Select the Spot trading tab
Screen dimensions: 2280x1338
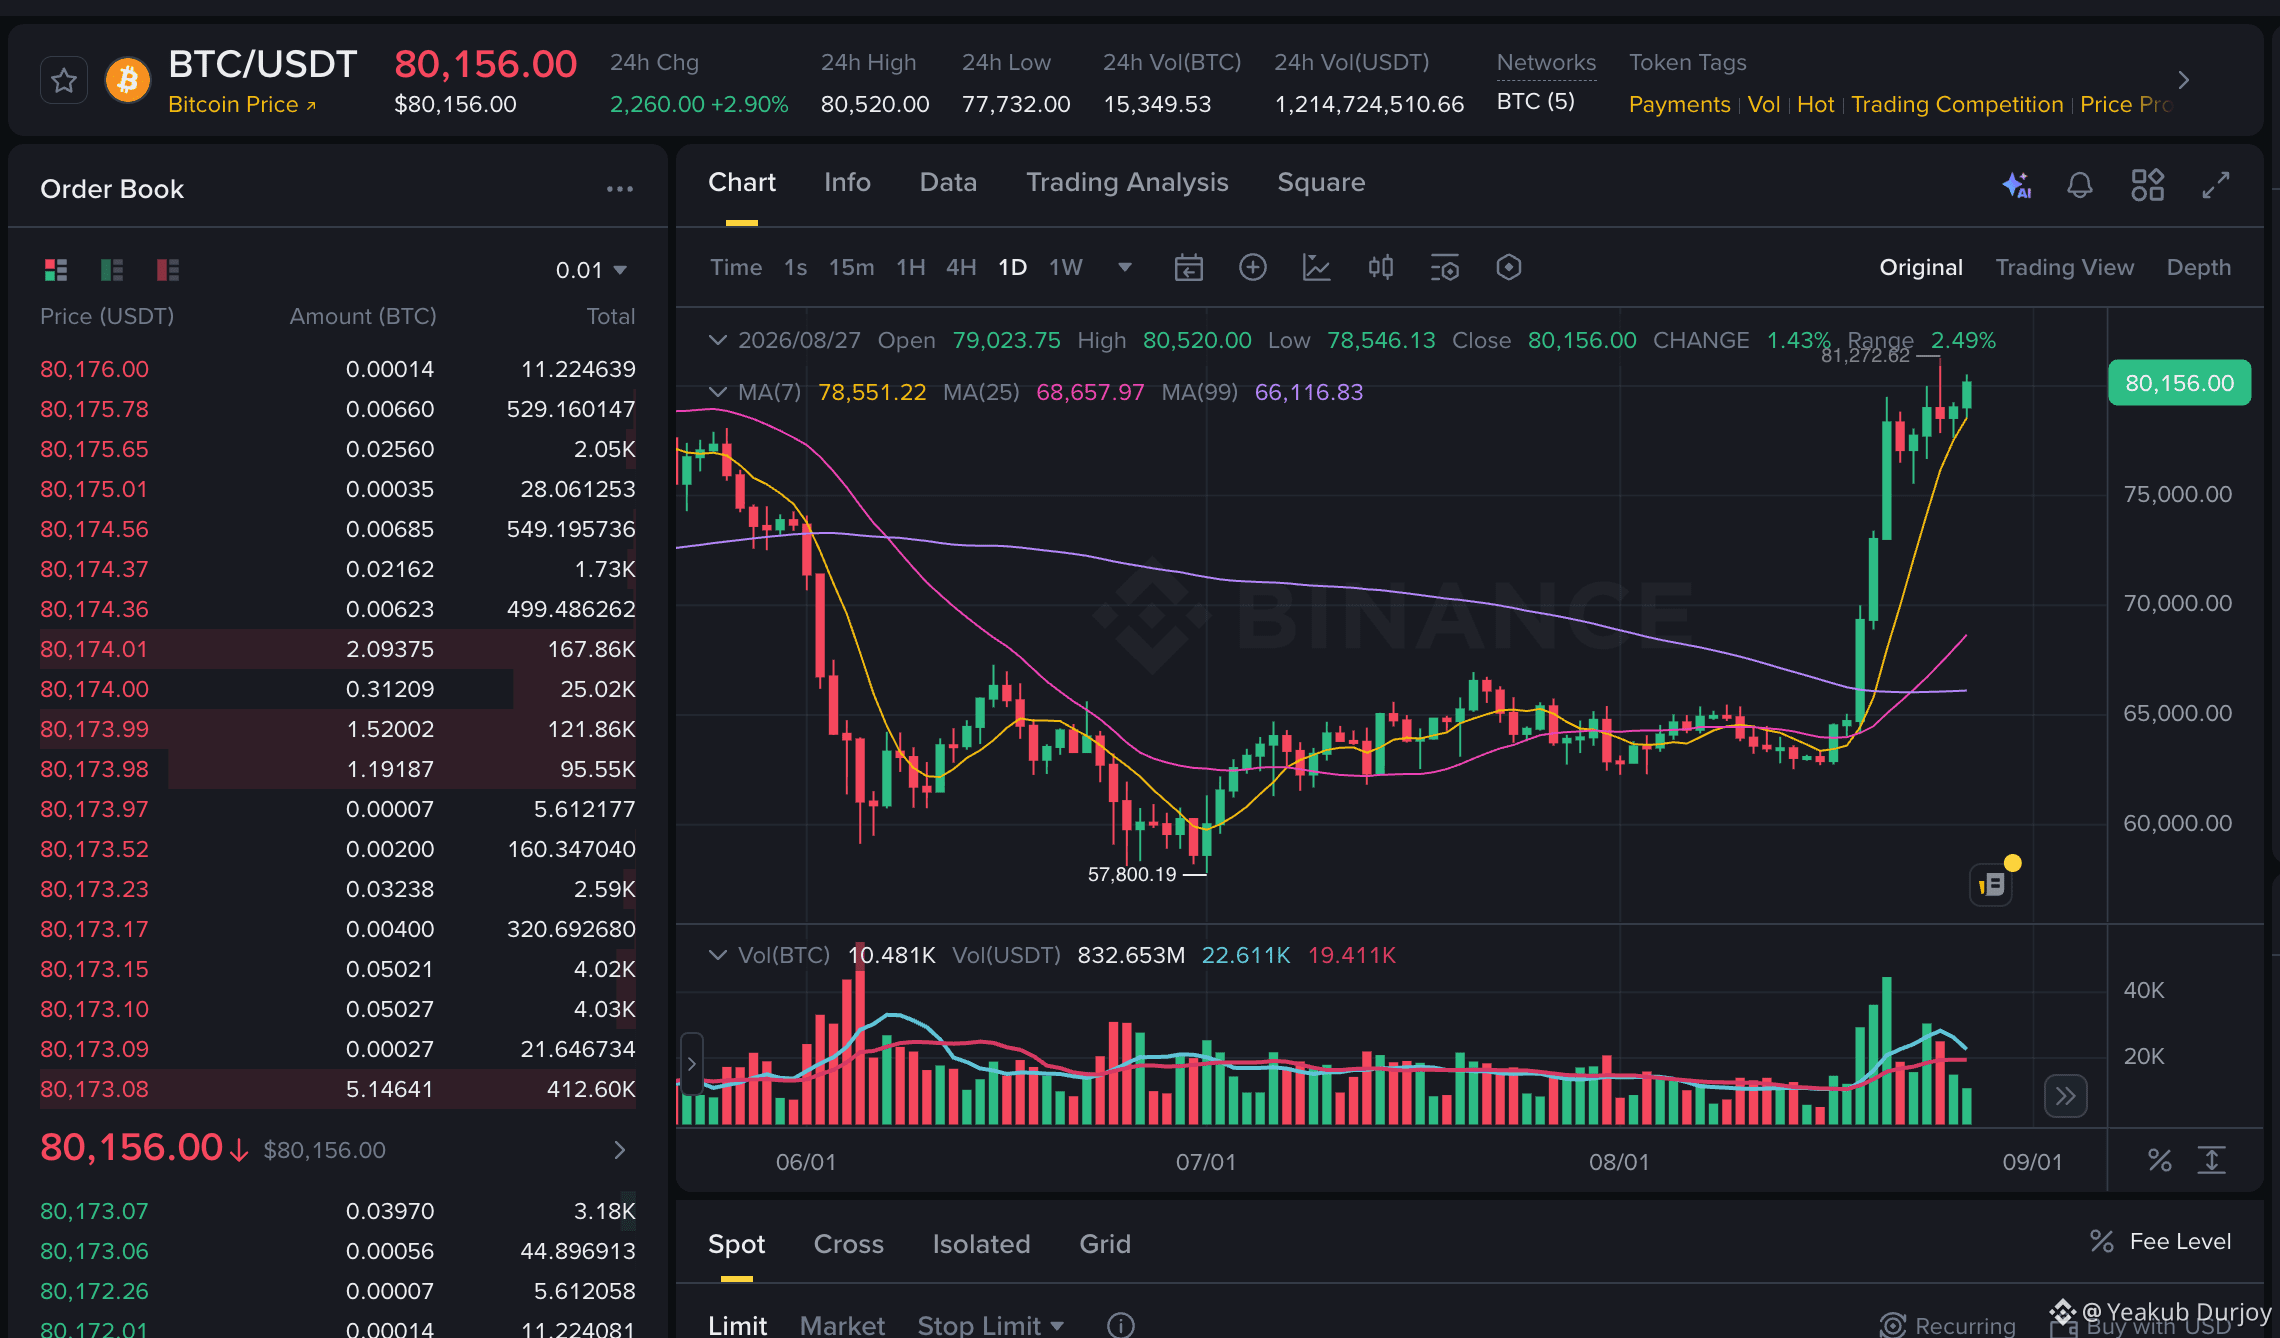736,1244
